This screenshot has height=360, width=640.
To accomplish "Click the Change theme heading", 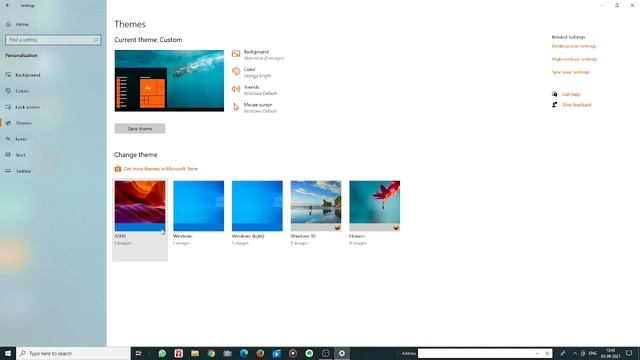I will point(136,155).
